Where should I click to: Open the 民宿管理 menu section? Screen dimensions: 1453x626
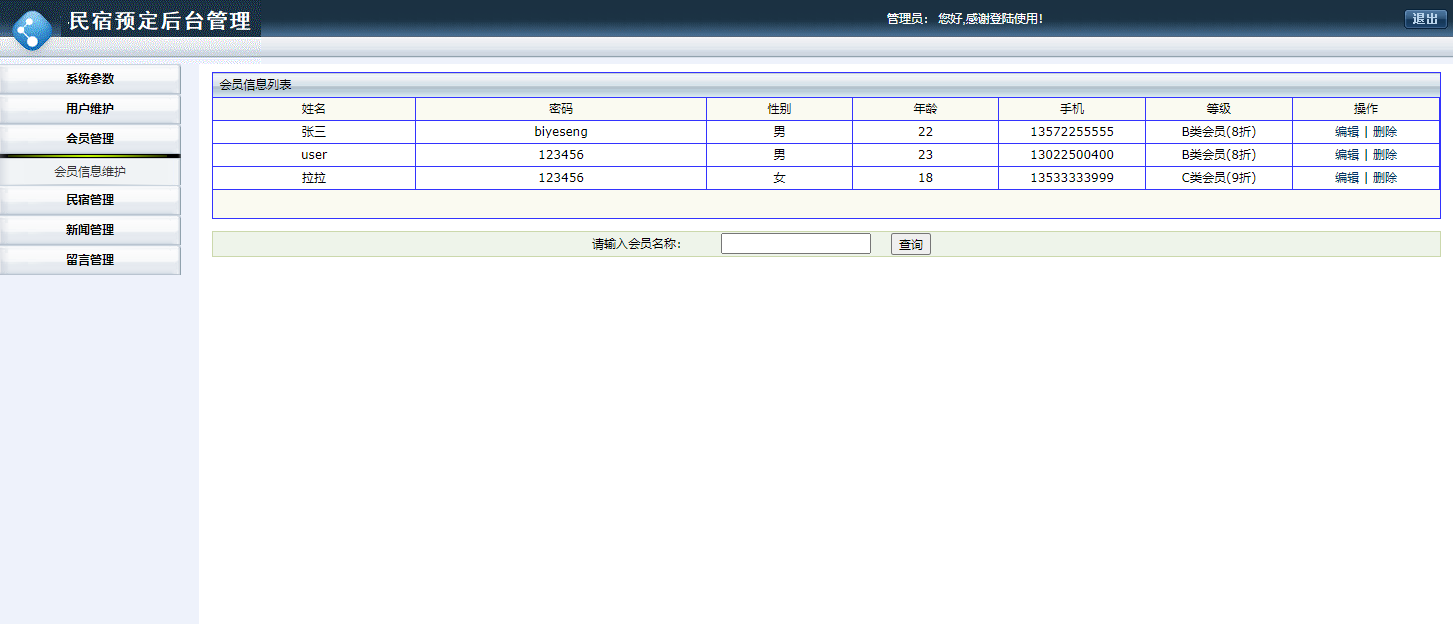[90, 199]
